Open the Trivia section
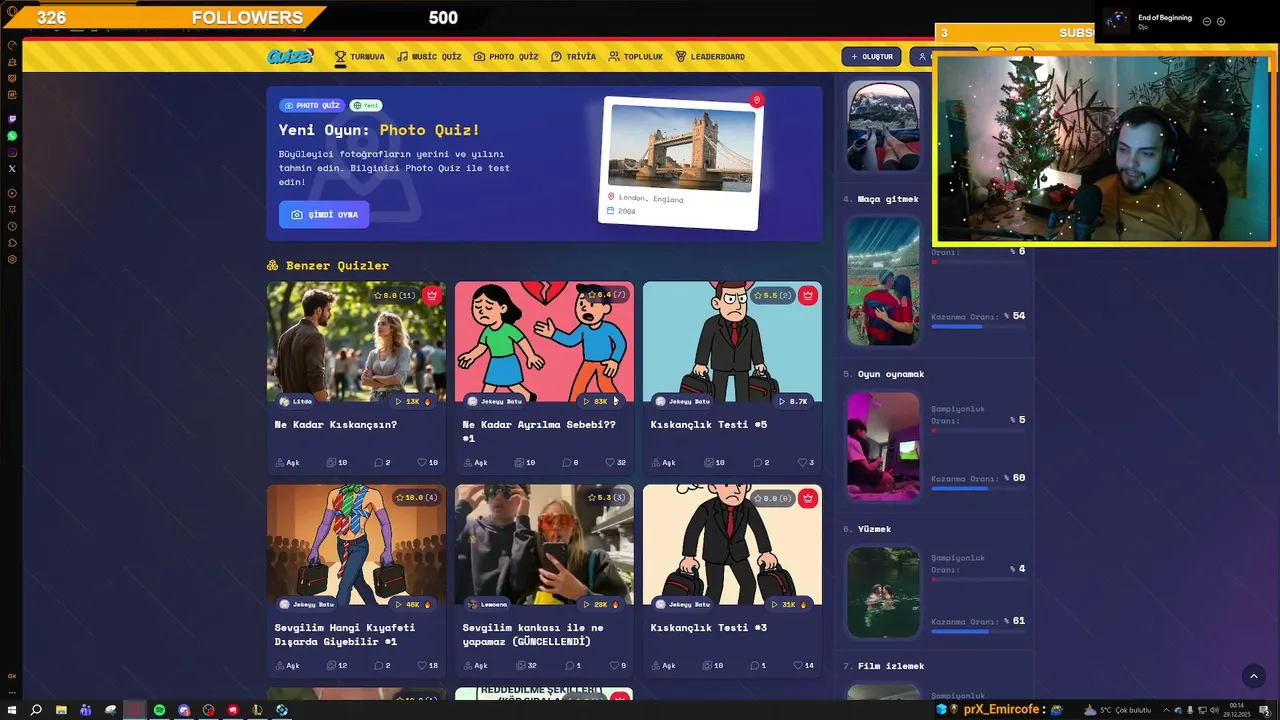Image resolution: width=1280 pixels, height=720 pixels. coord(573,57)
